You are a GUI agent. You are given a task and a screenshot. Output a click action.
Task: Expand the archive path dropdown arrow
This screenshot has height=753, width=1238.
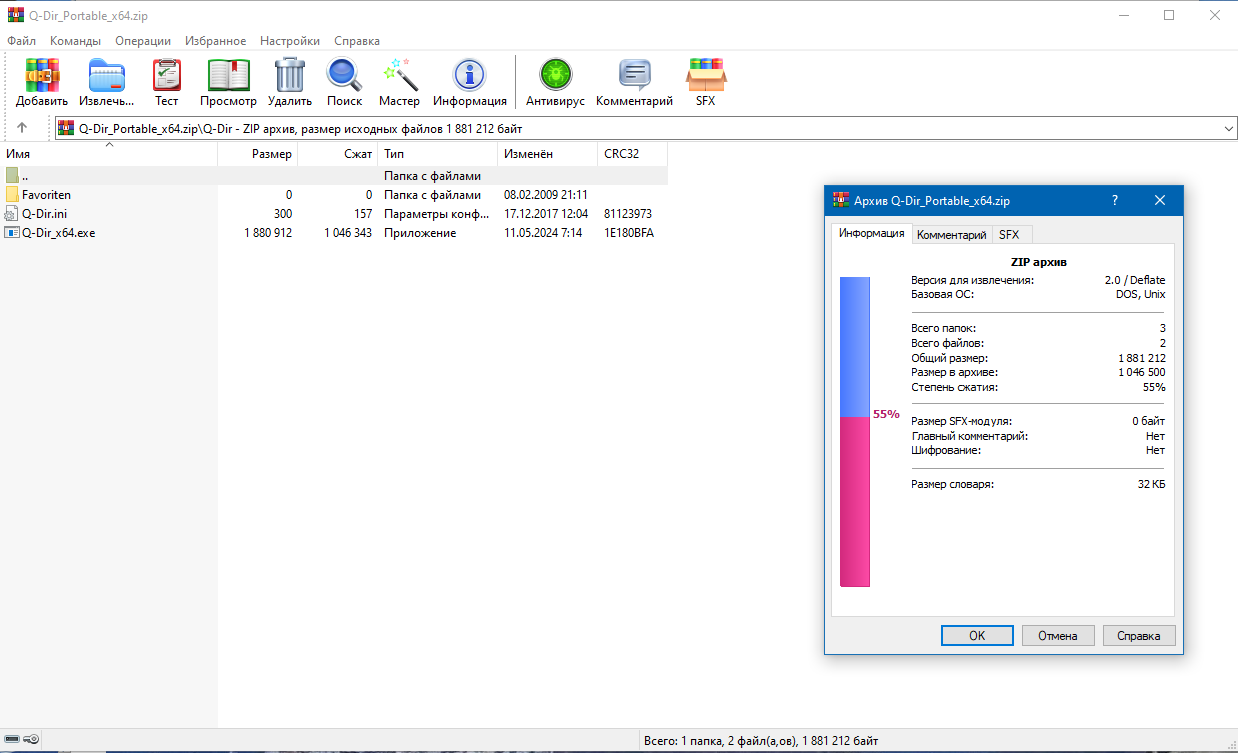pos(1229,128)
